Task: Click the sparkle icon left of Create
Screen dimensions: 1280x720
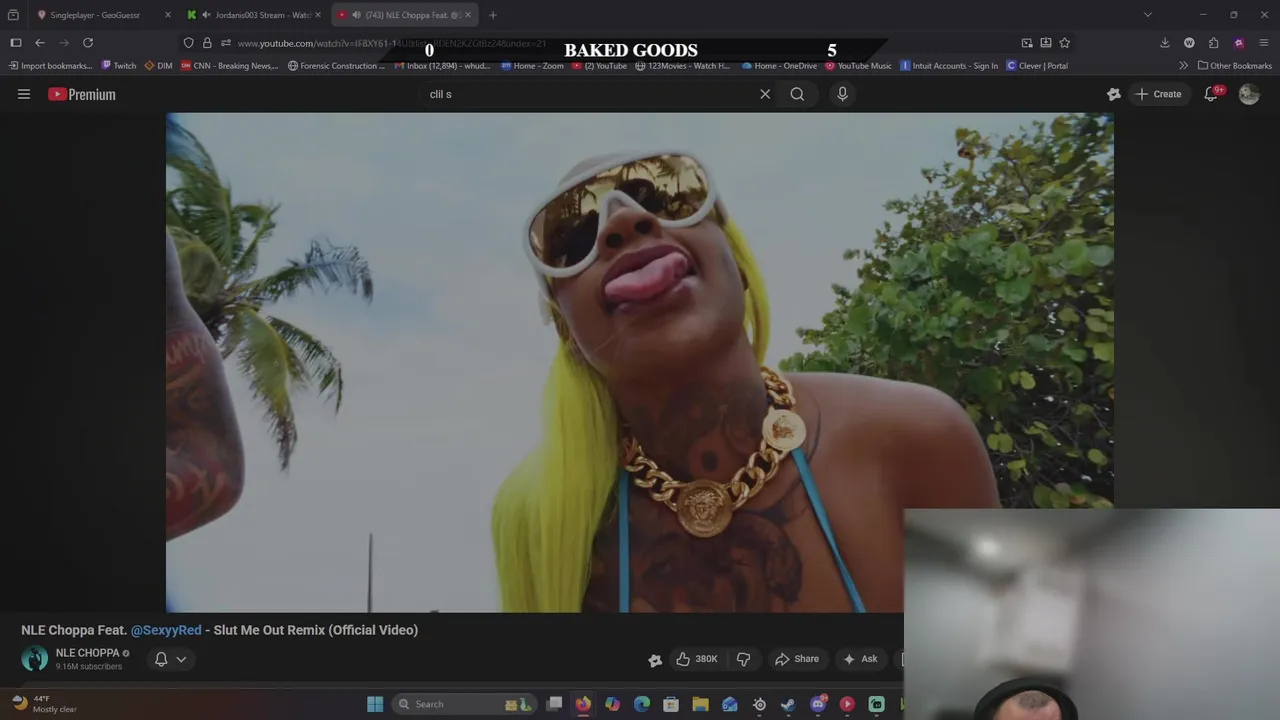Action: [x=1114, y=94]
